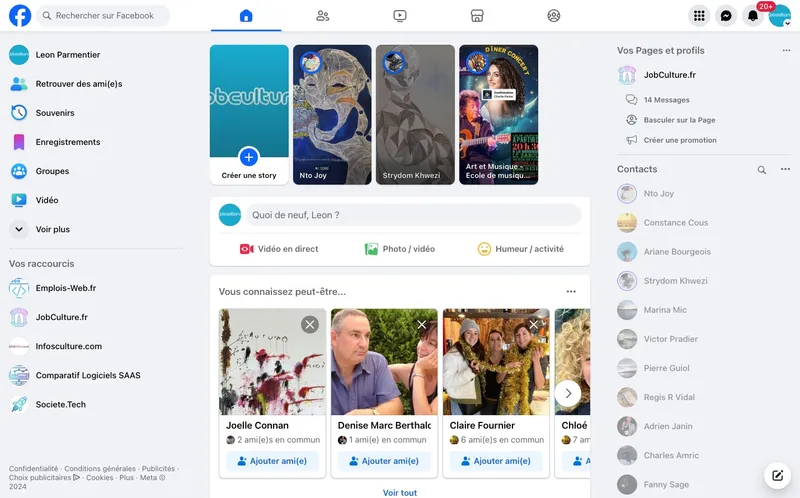Open Contacts options three-dot menu
The image size is (800, 498).
click(x=785, y=170)
